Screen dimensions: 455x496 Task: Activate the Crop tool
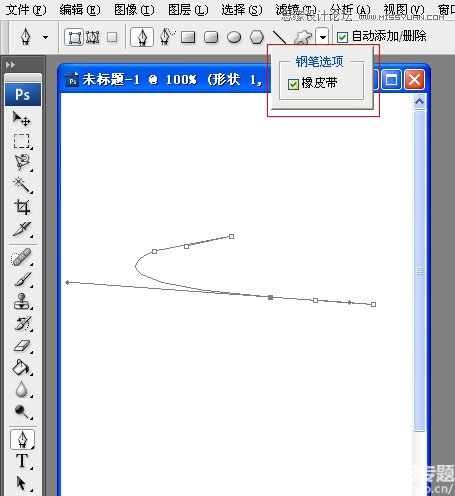(x=22, y=207)
